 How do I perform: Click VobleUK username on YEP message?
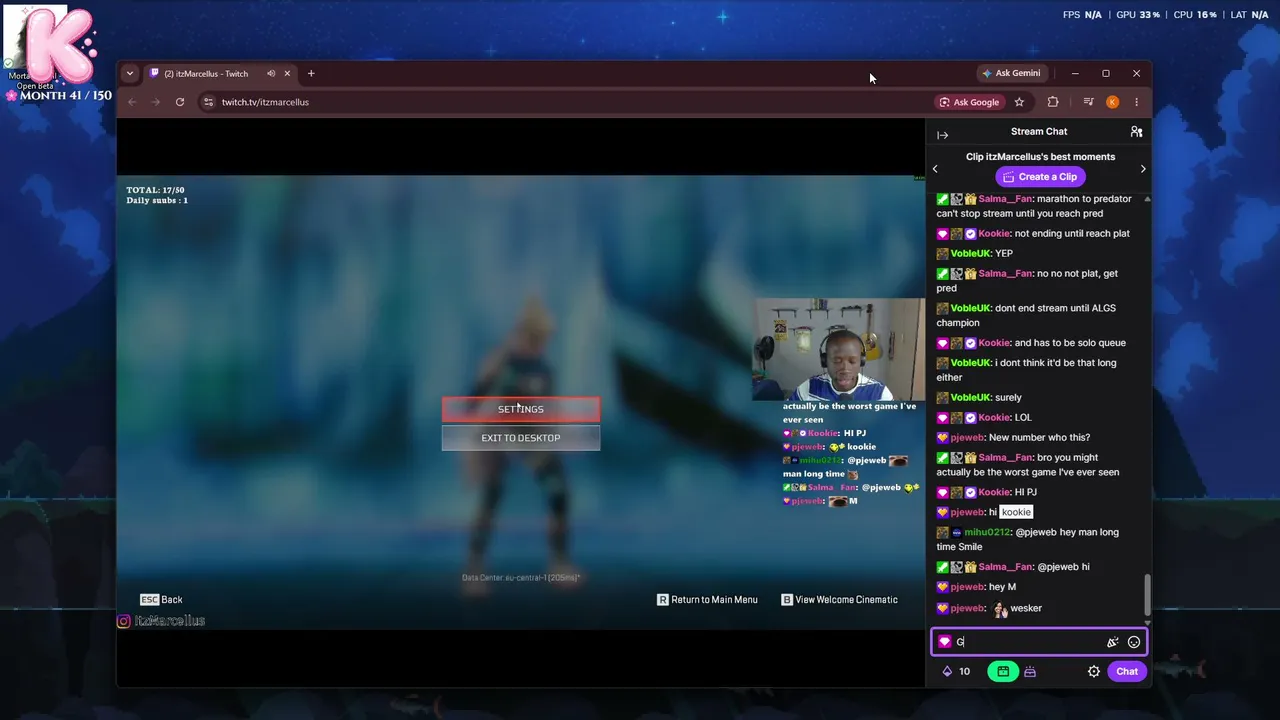tap(968, 254)
